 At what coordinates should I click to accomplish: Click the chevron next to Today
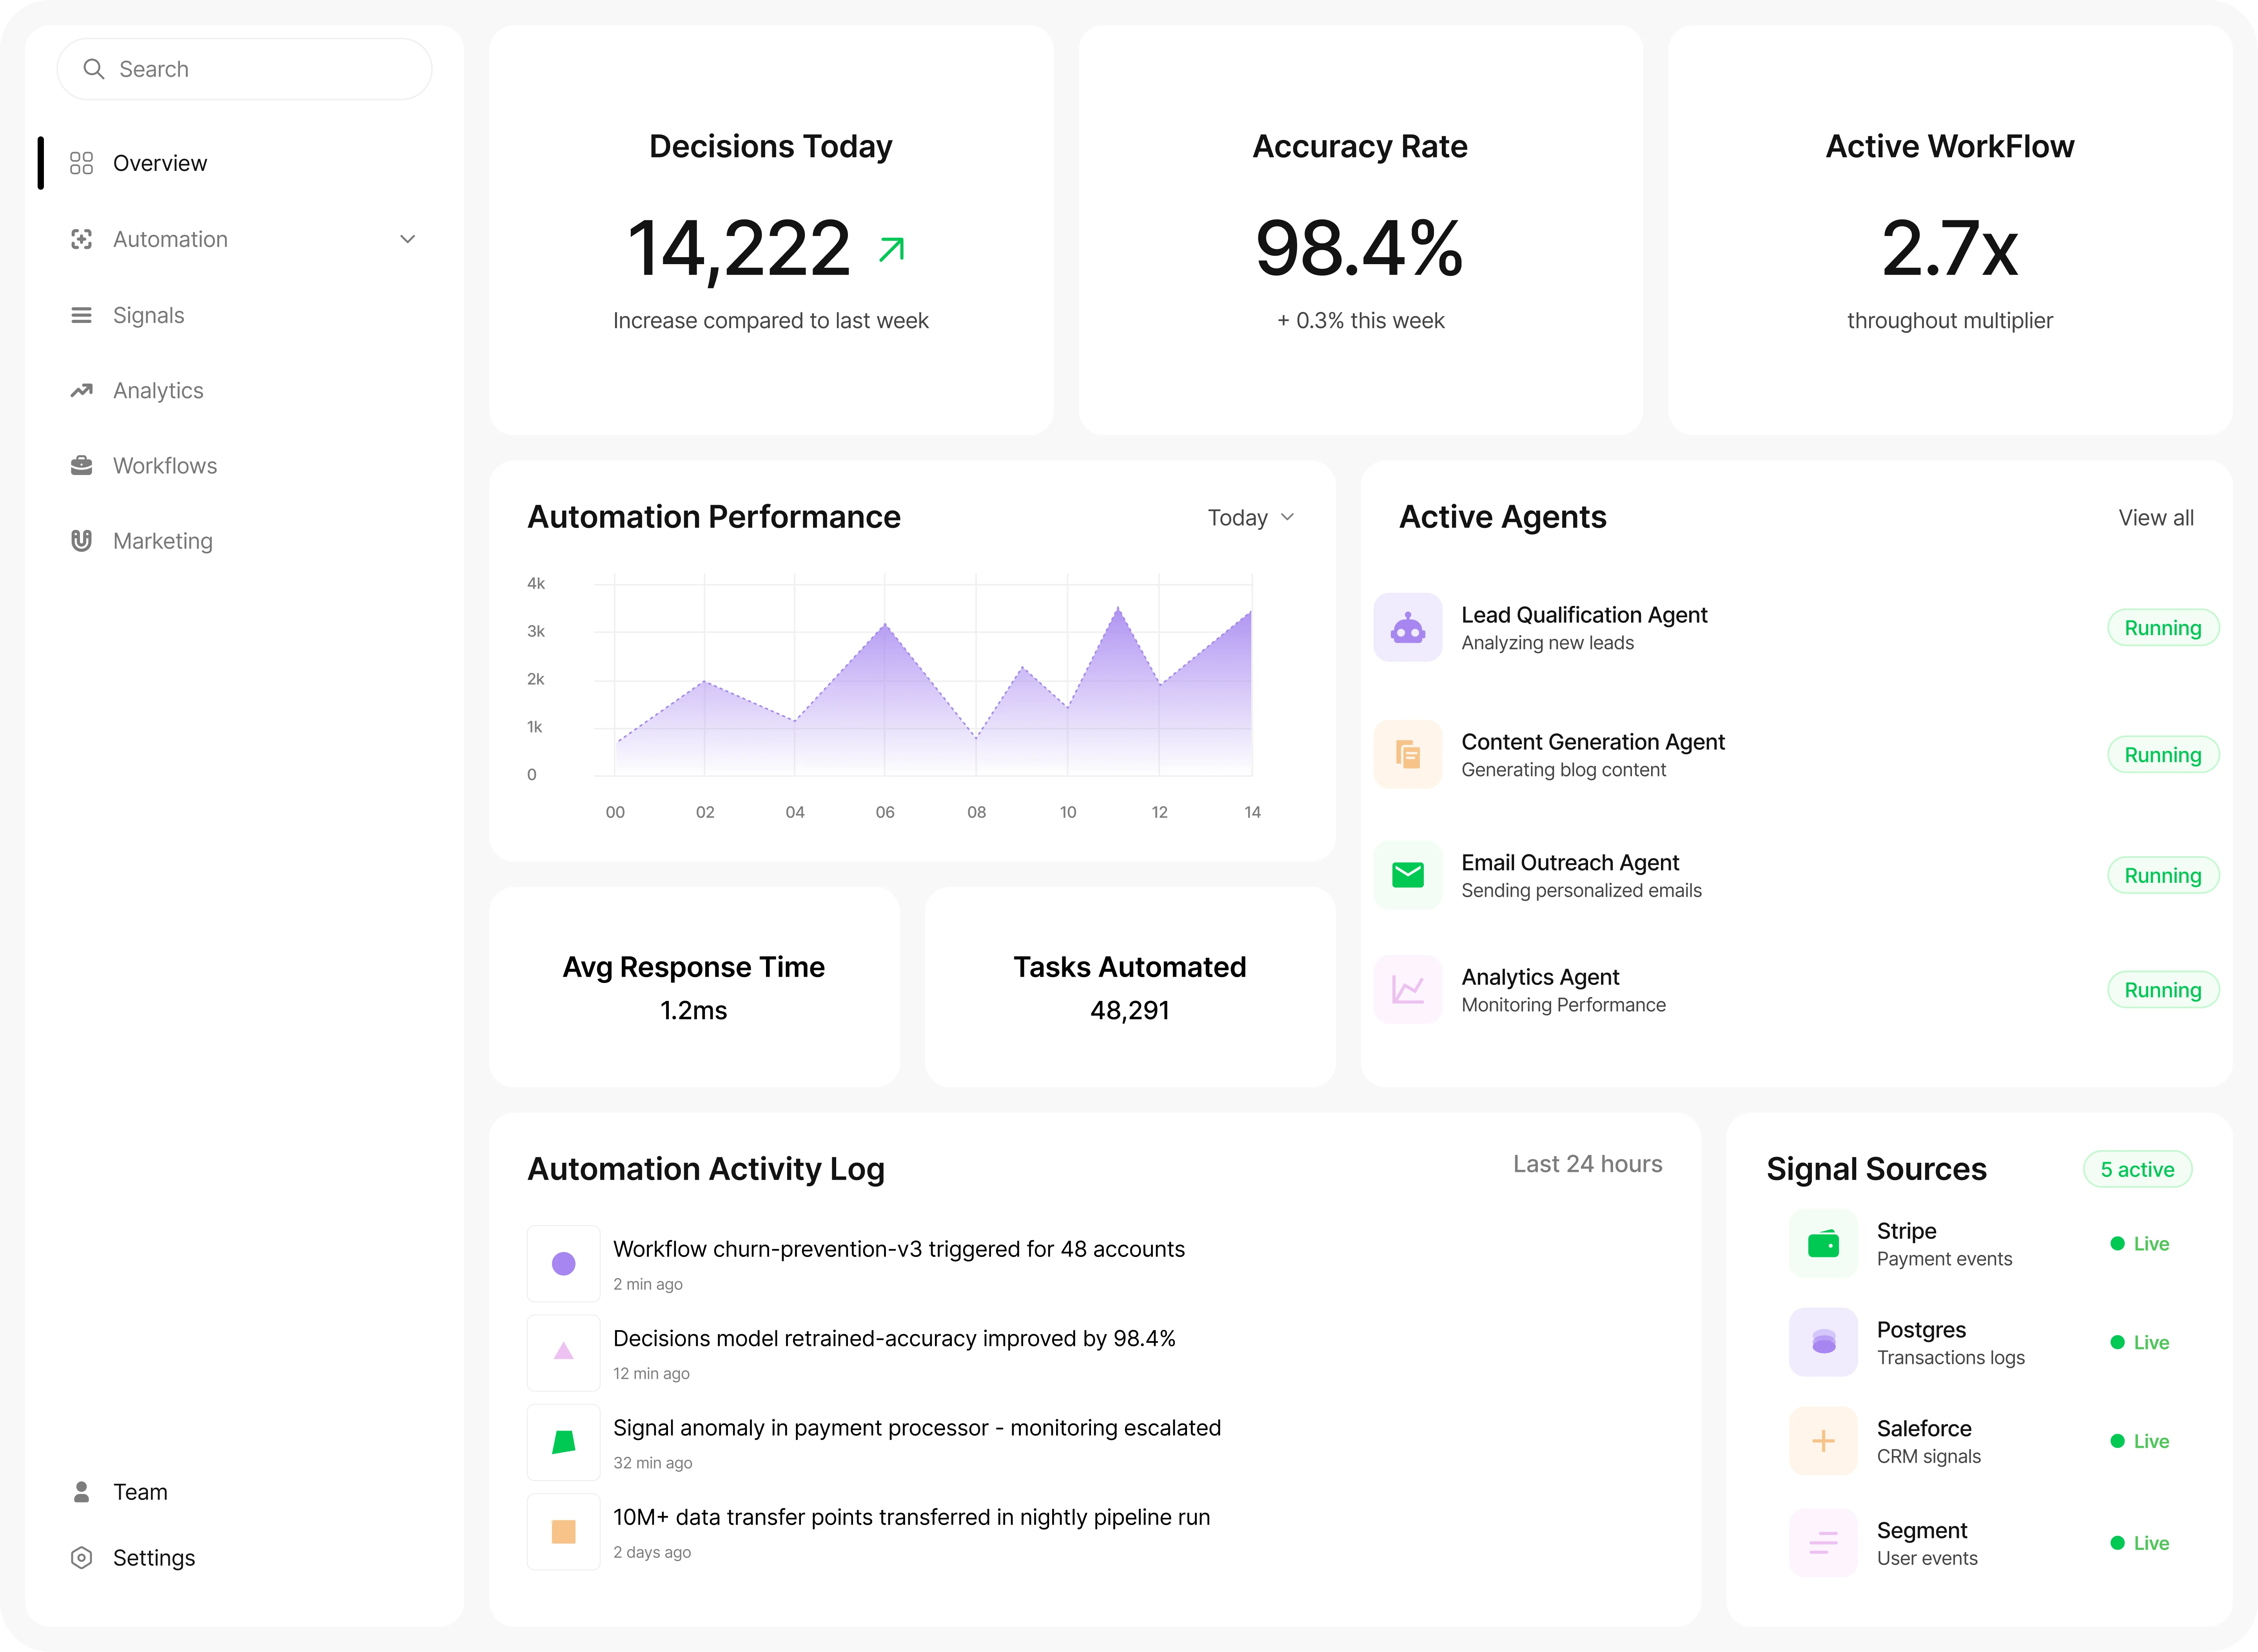coord(1287,517)
